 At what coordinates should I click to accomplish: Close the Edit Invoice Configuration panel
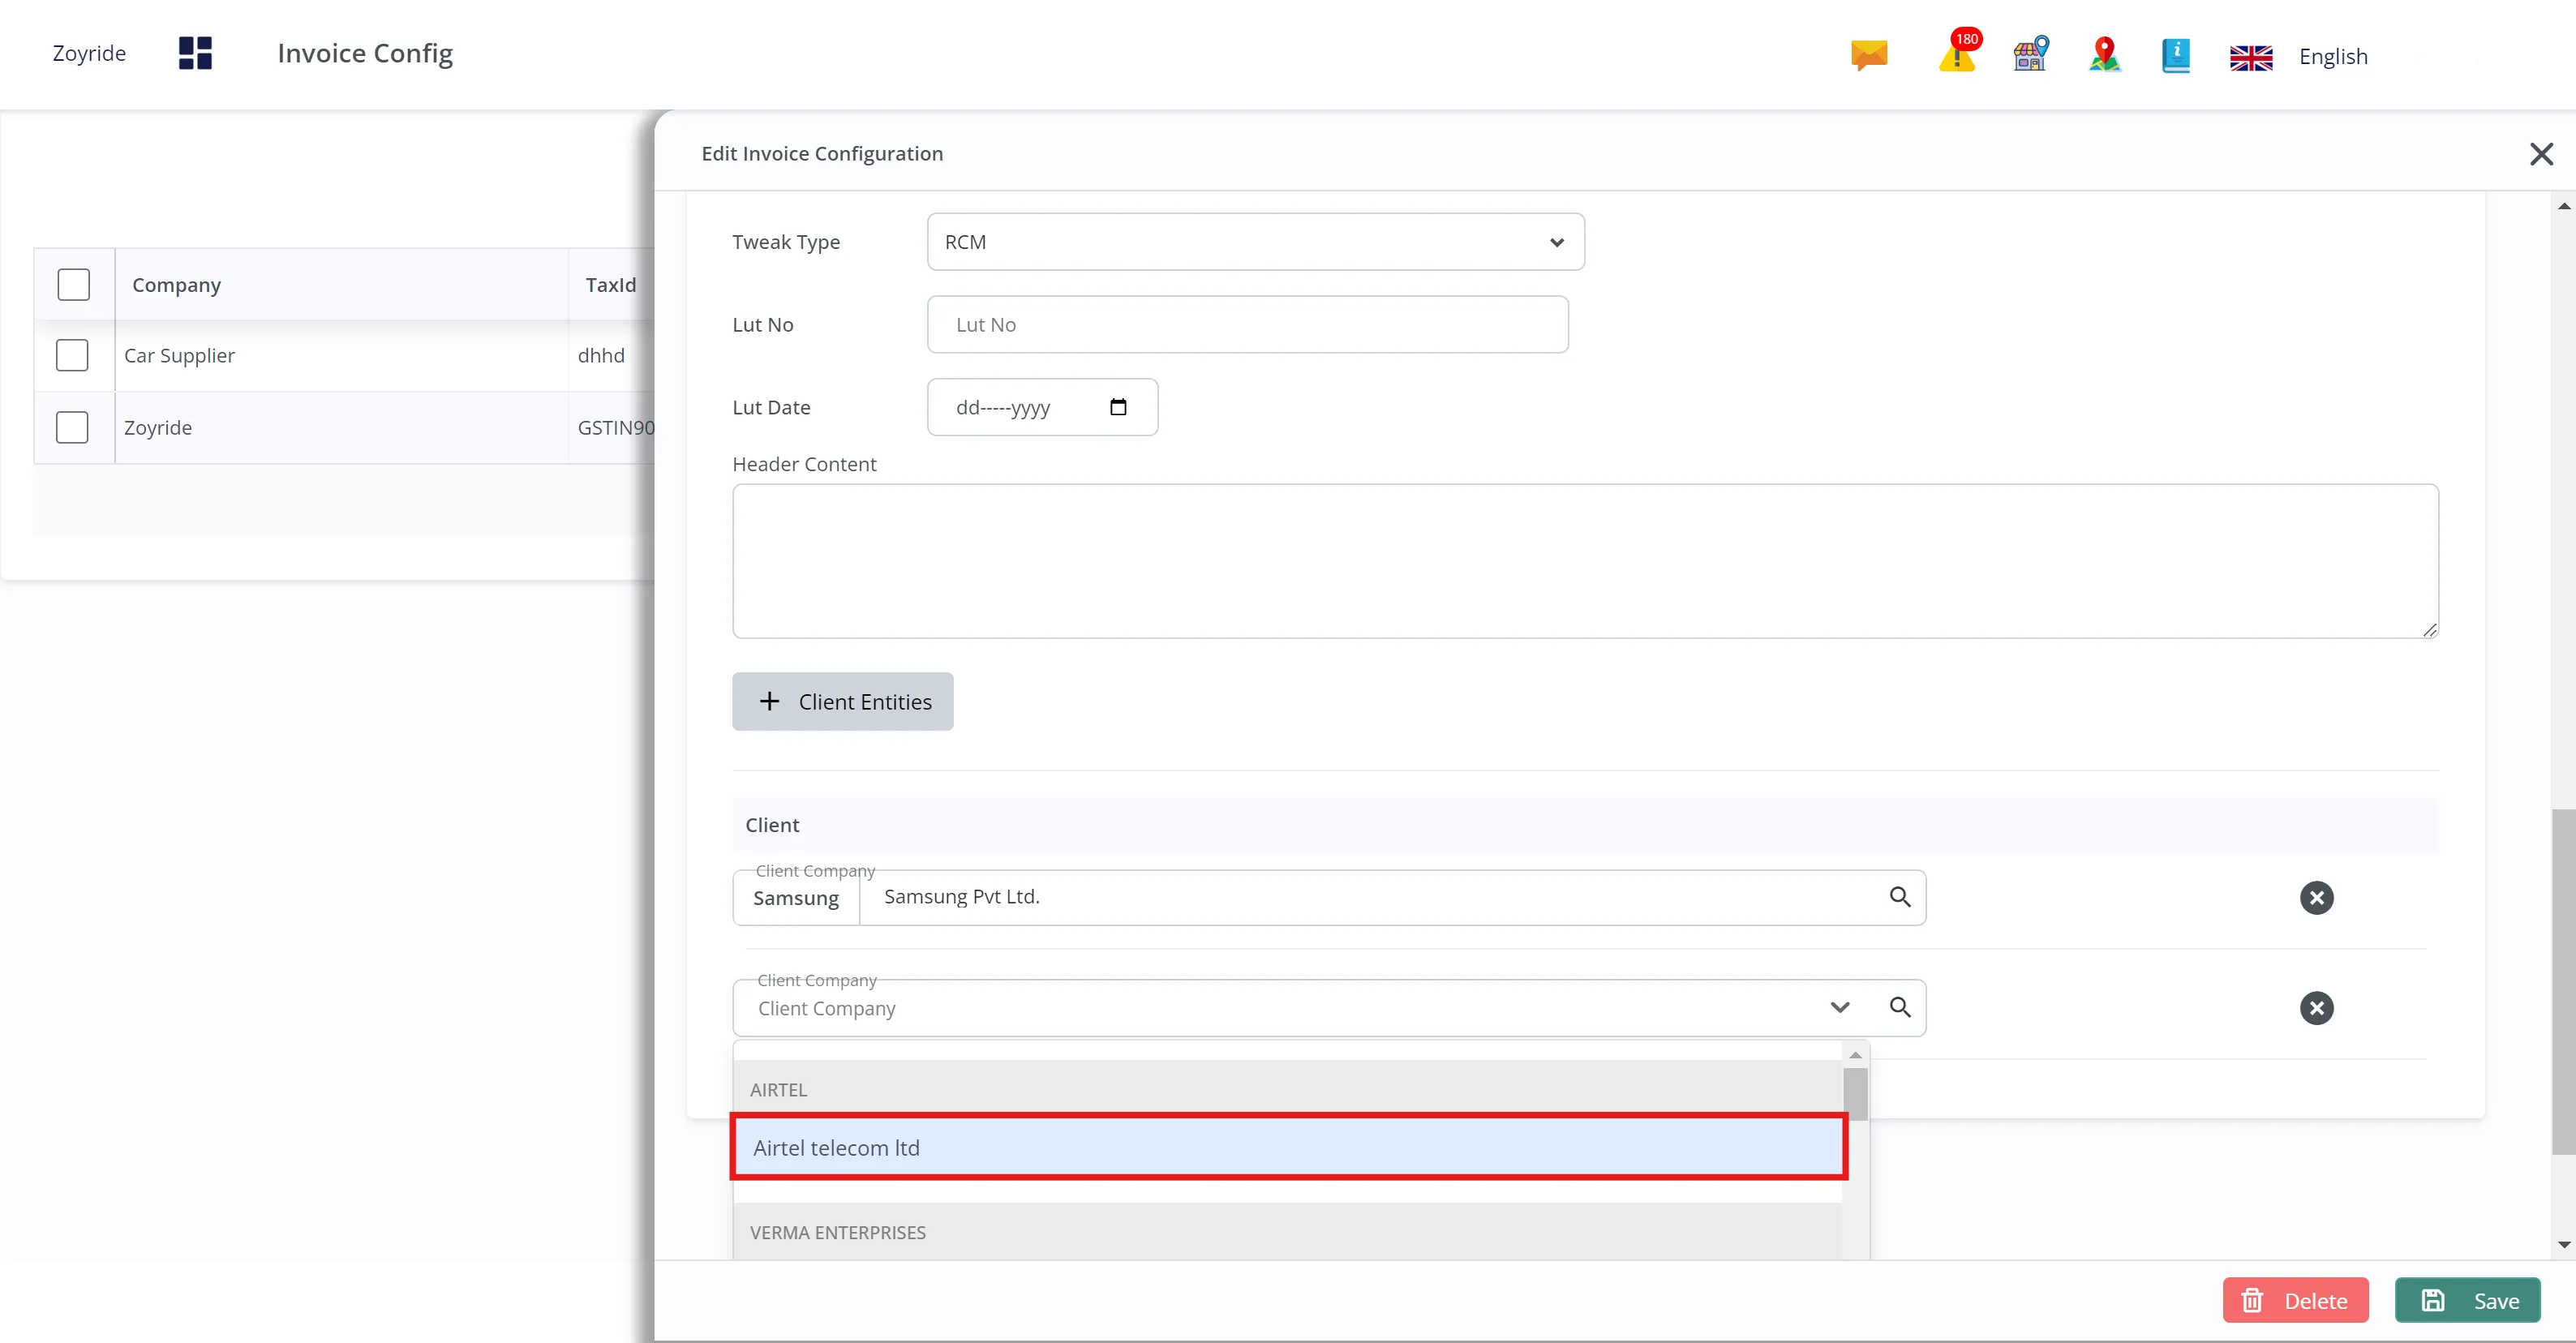2541,154
